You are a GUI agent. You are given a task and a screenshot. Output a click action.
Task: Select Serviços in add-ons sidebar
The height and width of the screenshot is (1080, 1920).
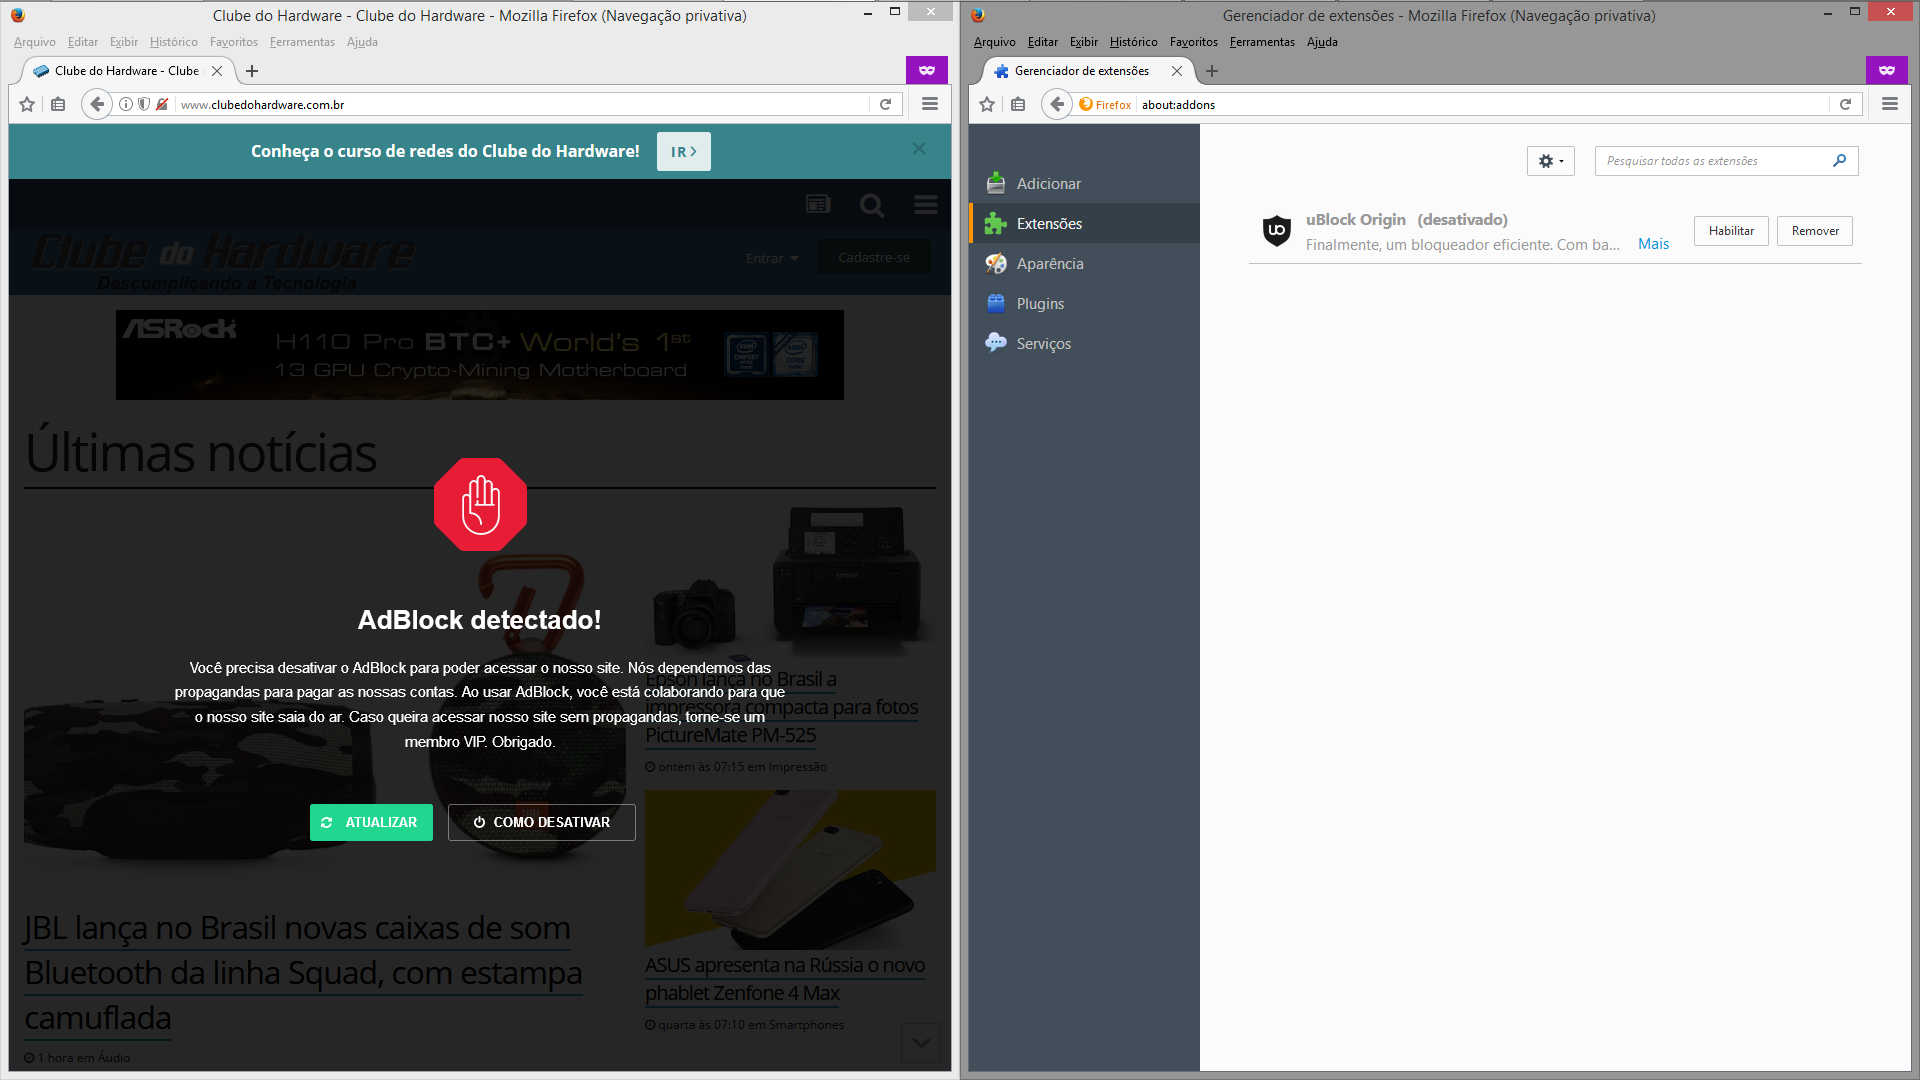coord(1084,343)
